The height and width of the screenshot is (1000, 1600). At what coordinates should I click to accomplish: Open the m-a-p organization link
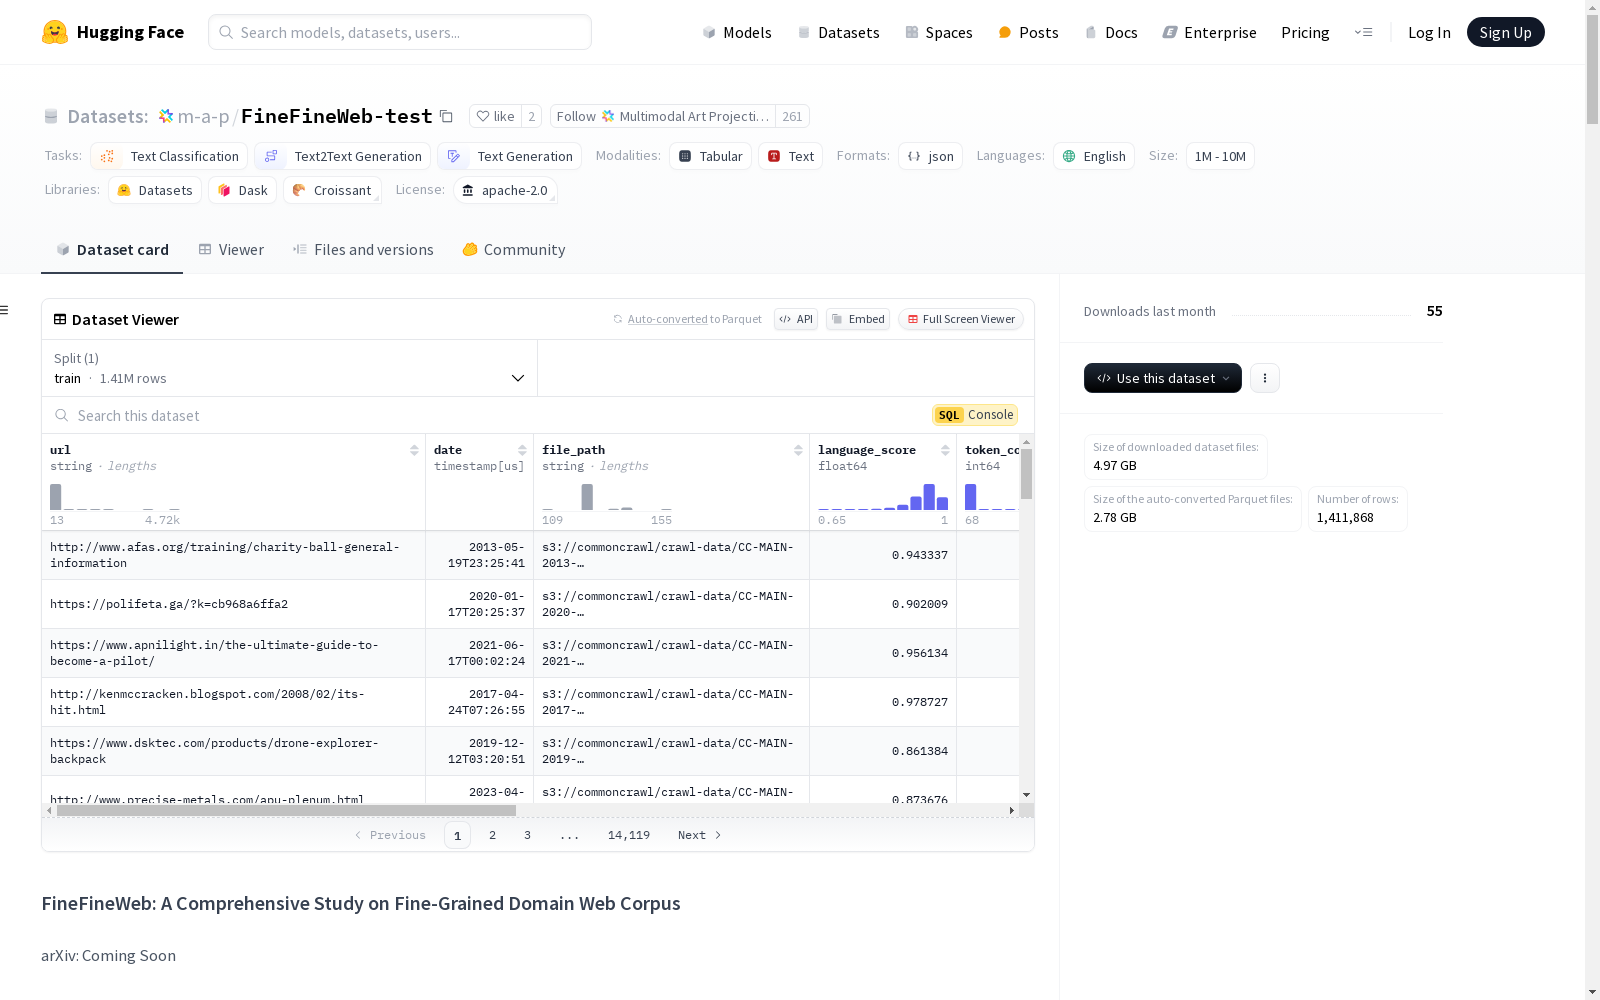coord(203,116)
